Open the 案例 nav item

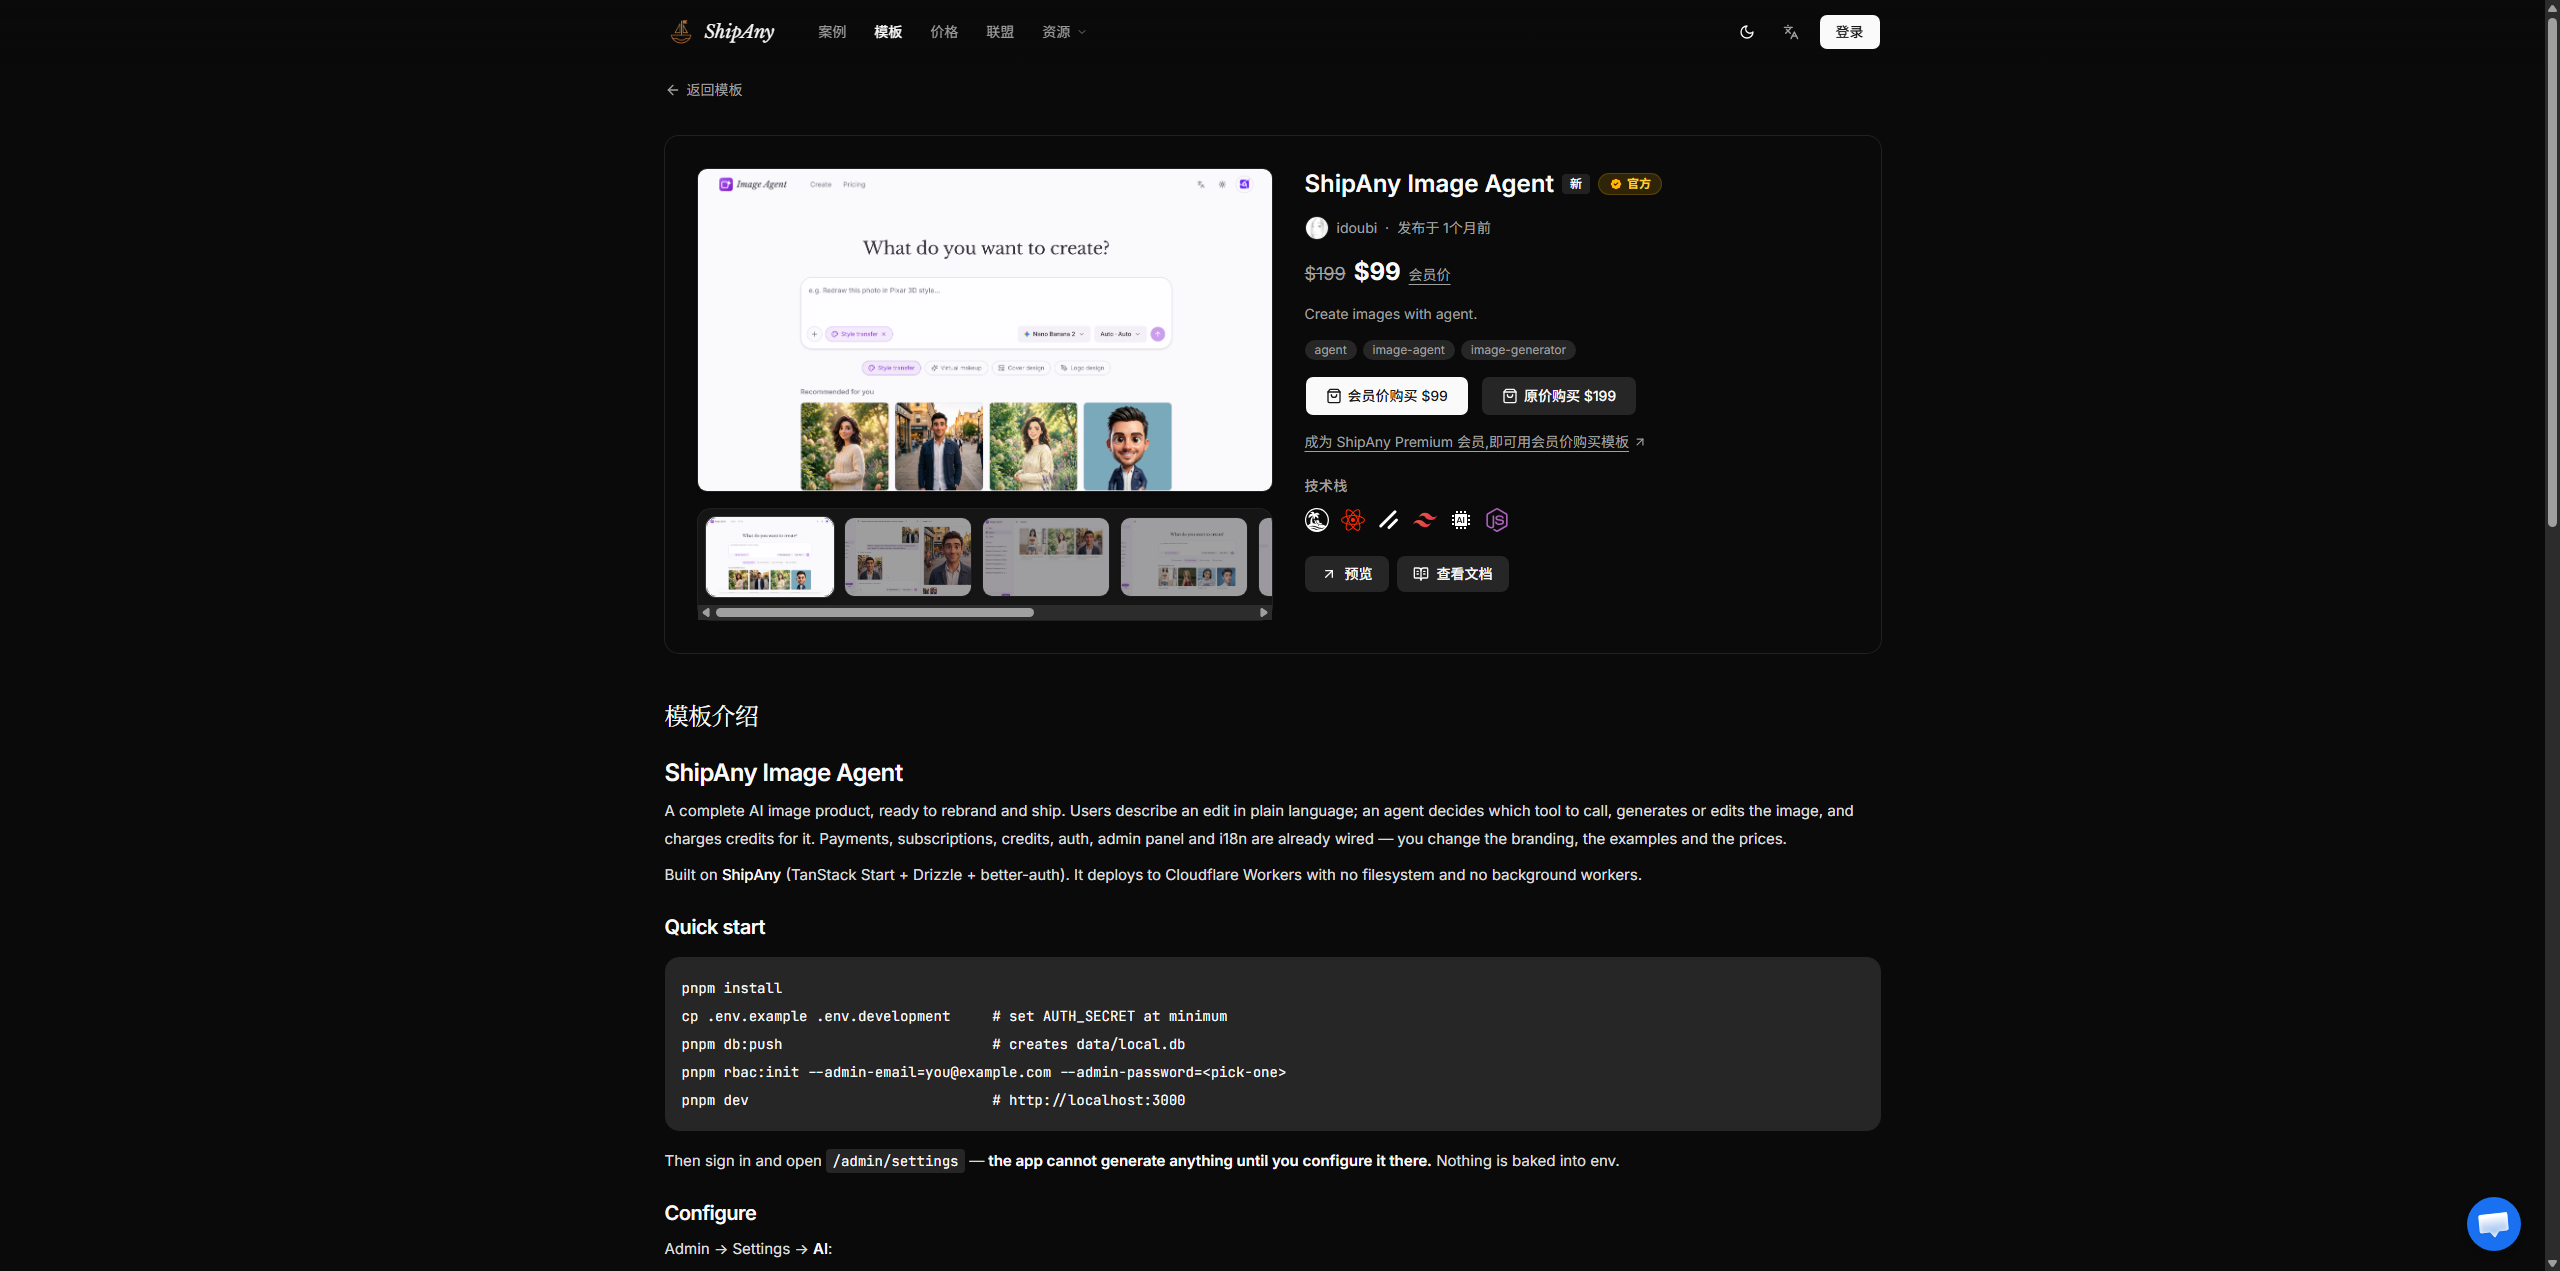[x=832, y=32]
